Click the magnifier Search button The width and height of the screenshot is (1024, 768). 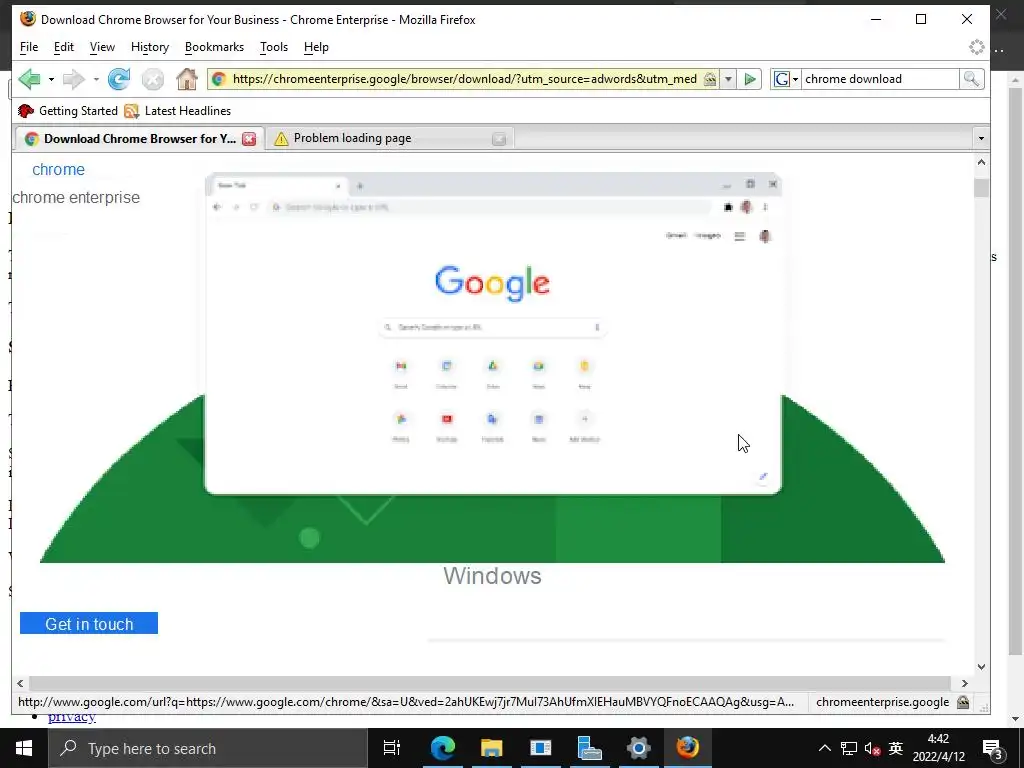pos(971,79)
